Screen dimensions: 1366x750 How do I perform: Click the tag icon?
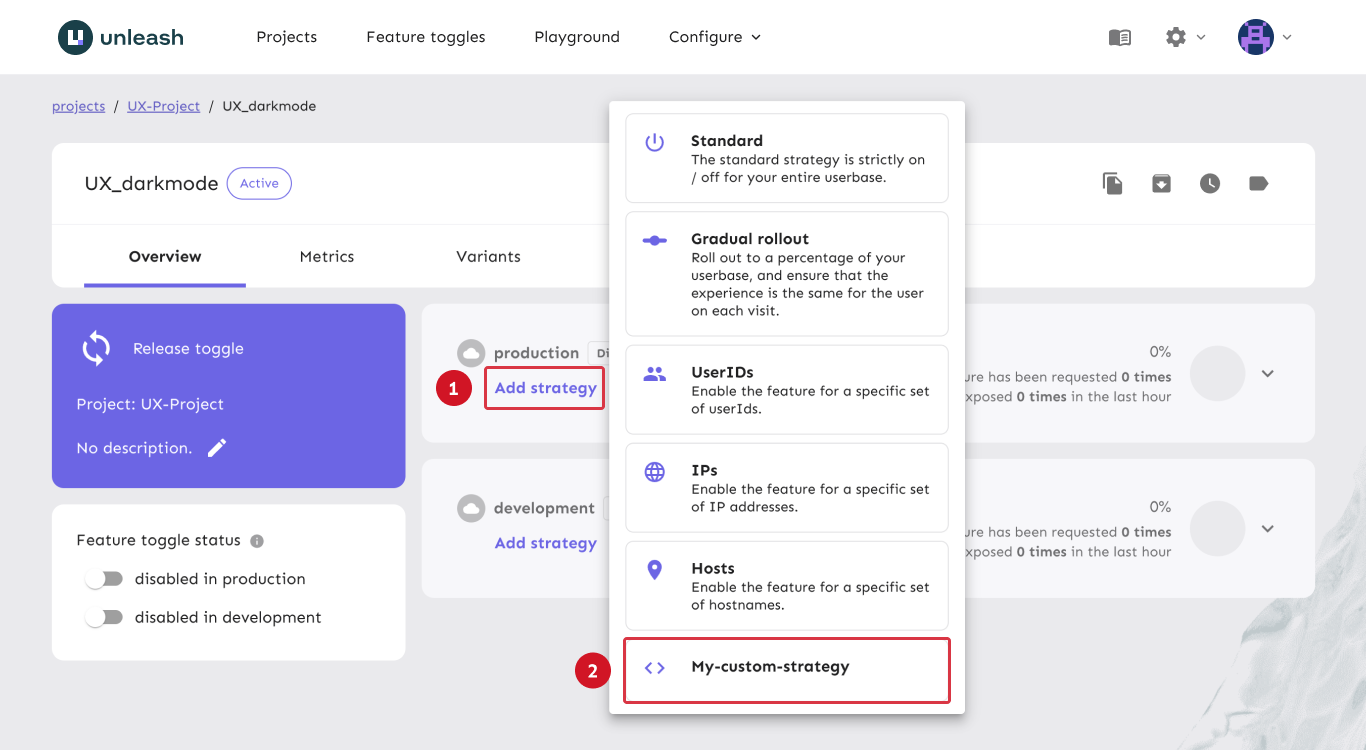click(x=1259, y=184)
